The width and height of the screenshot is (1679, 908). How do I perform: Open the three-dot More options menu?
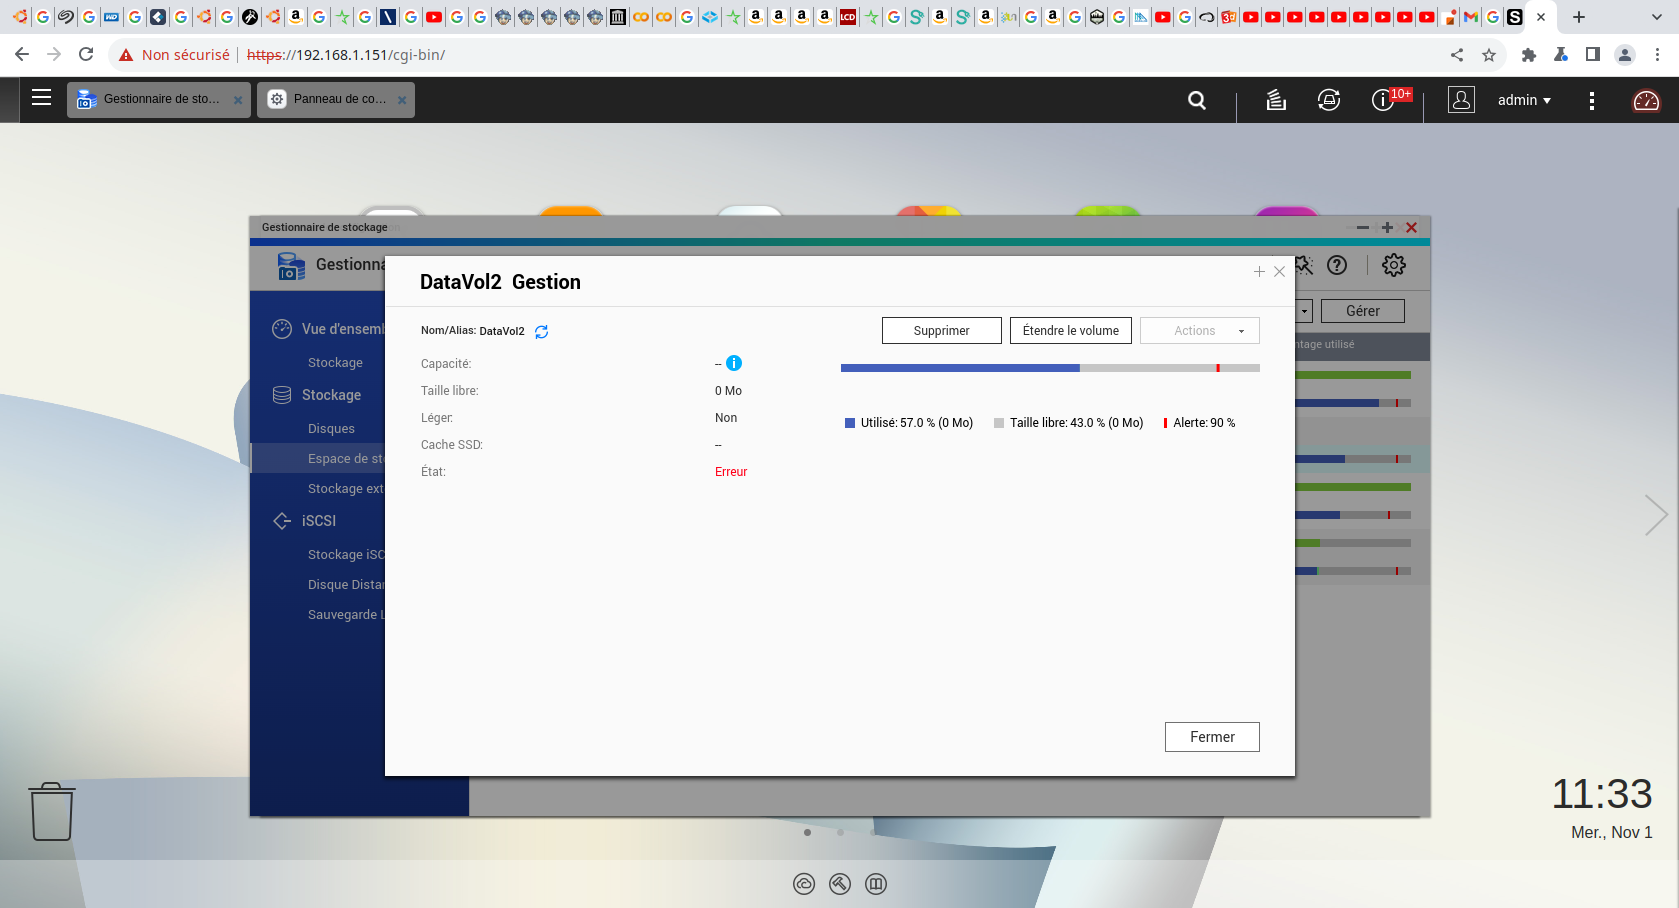[x=1592, y=100]
